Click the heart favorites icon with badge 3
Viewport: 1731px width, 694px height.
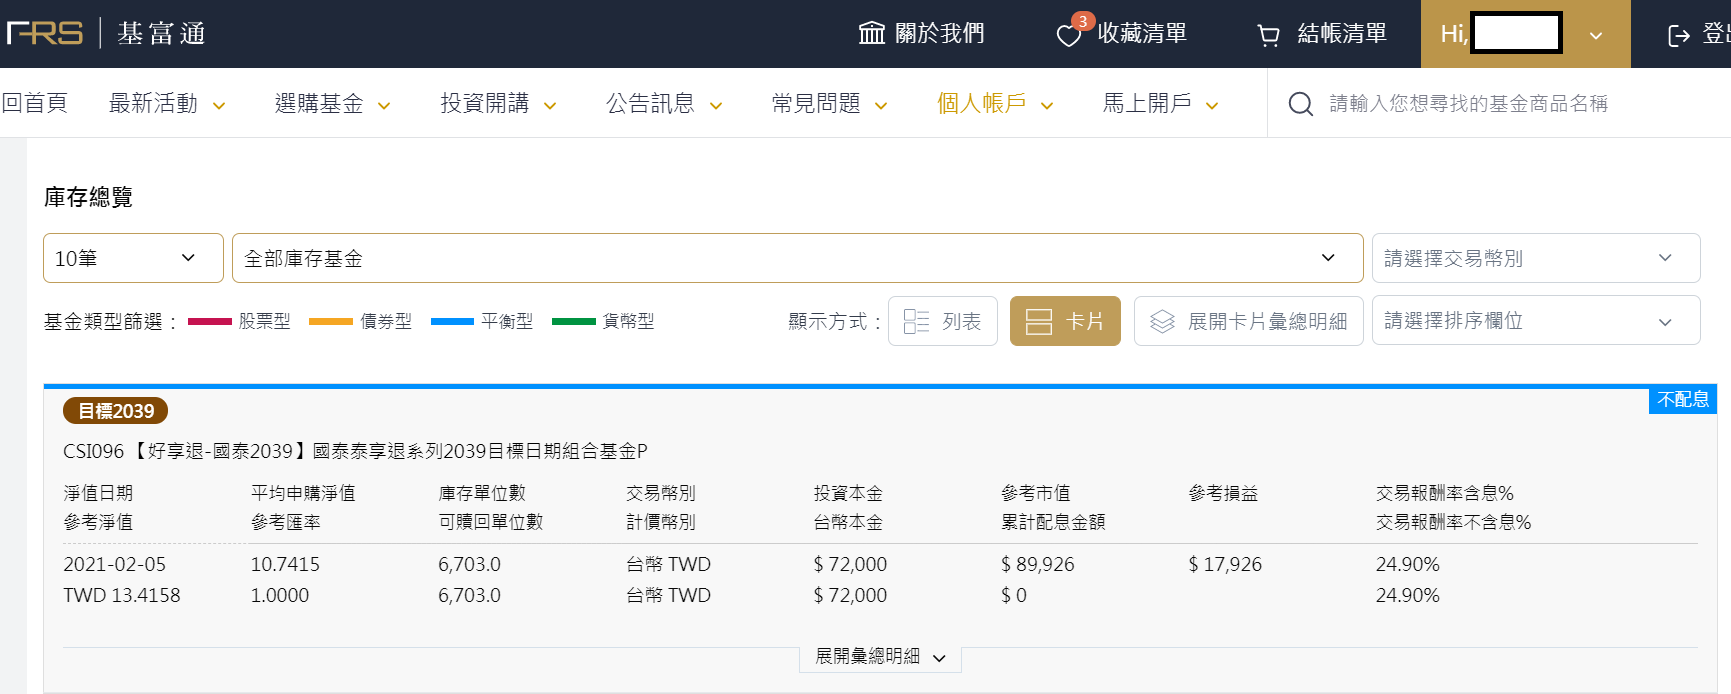(1070, 35)
